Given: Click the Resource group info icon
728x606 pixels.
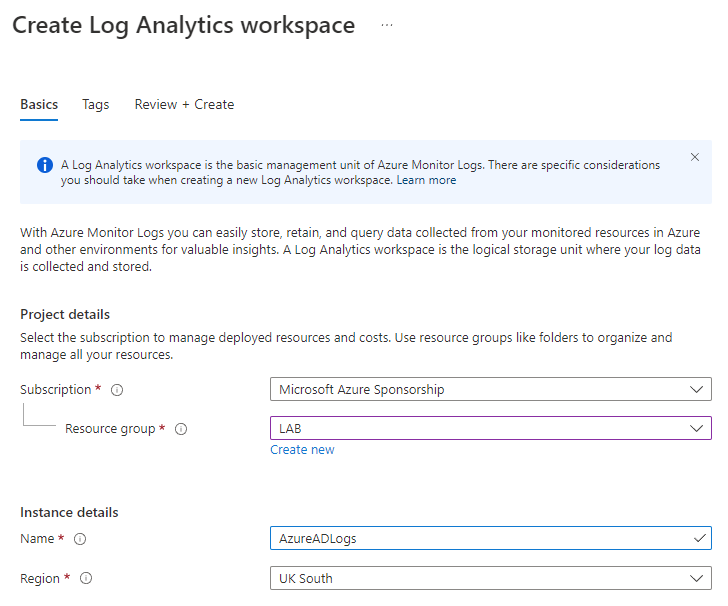Looking at the screenshot, I should [181, 429].
